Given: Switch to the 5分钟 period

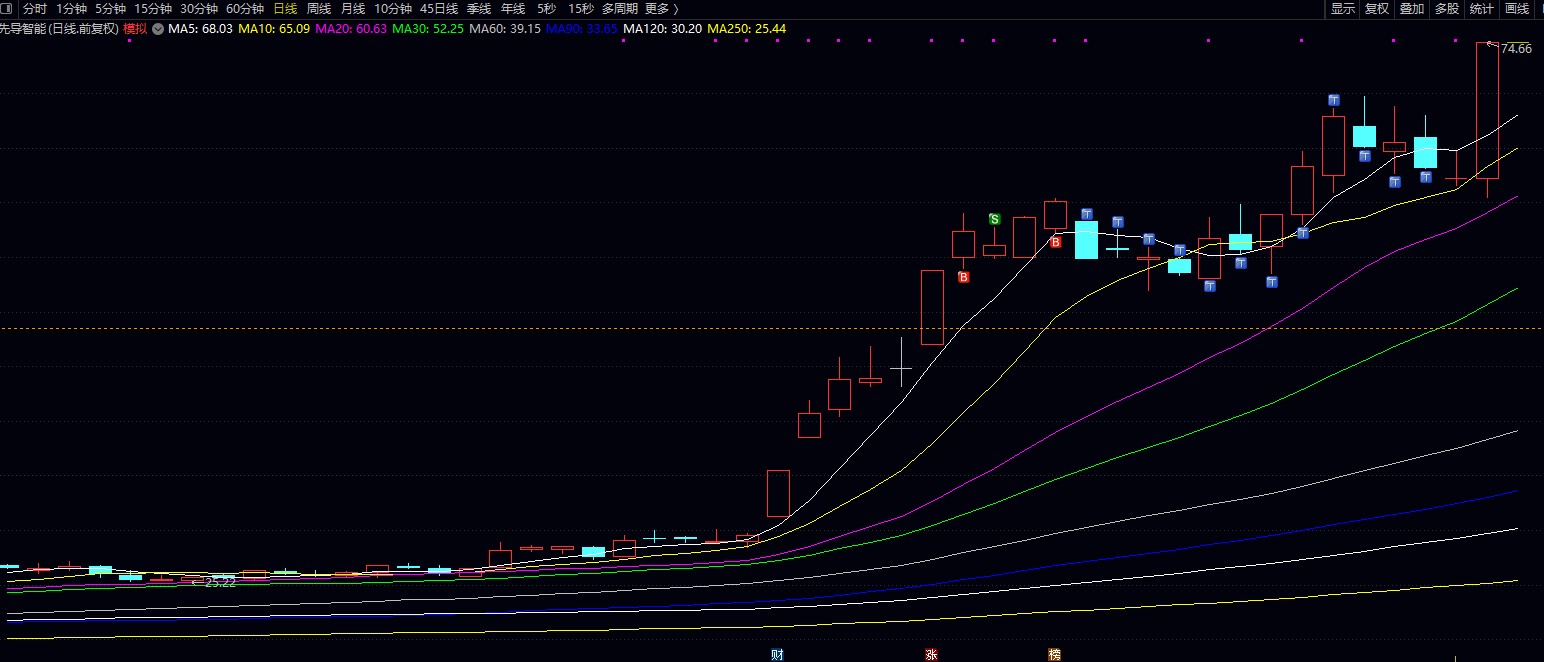Looking at the screenshot, I should pyautogui.click(x=110, y=9).
